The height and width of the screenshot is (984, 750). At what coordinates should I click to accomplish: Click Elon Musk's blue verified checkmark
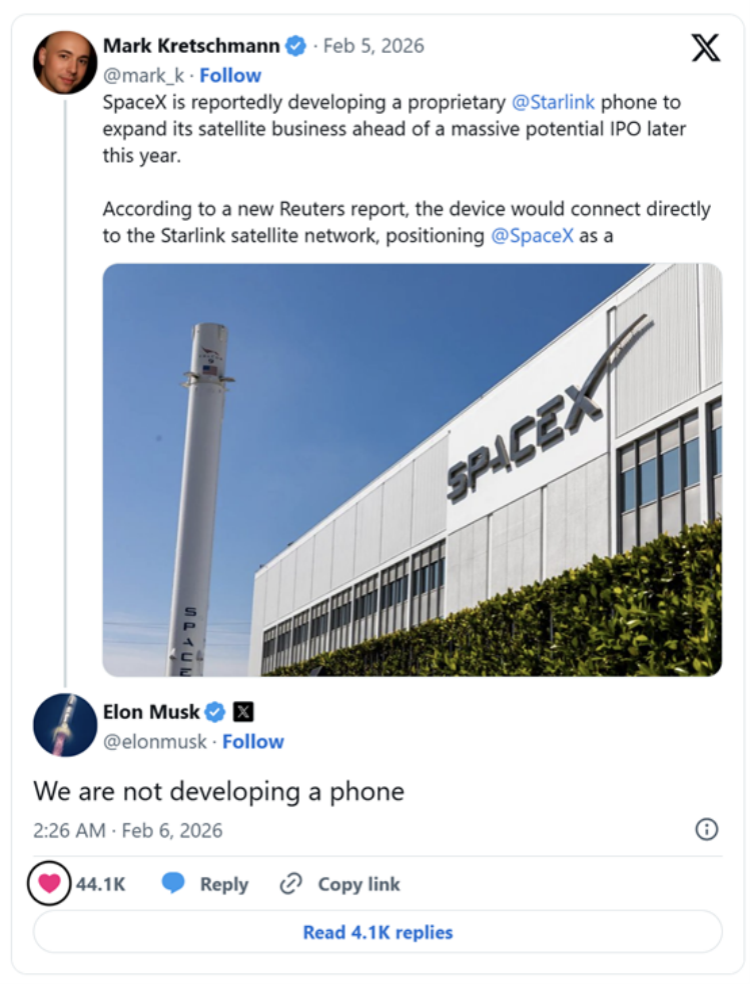coord(215,713)
